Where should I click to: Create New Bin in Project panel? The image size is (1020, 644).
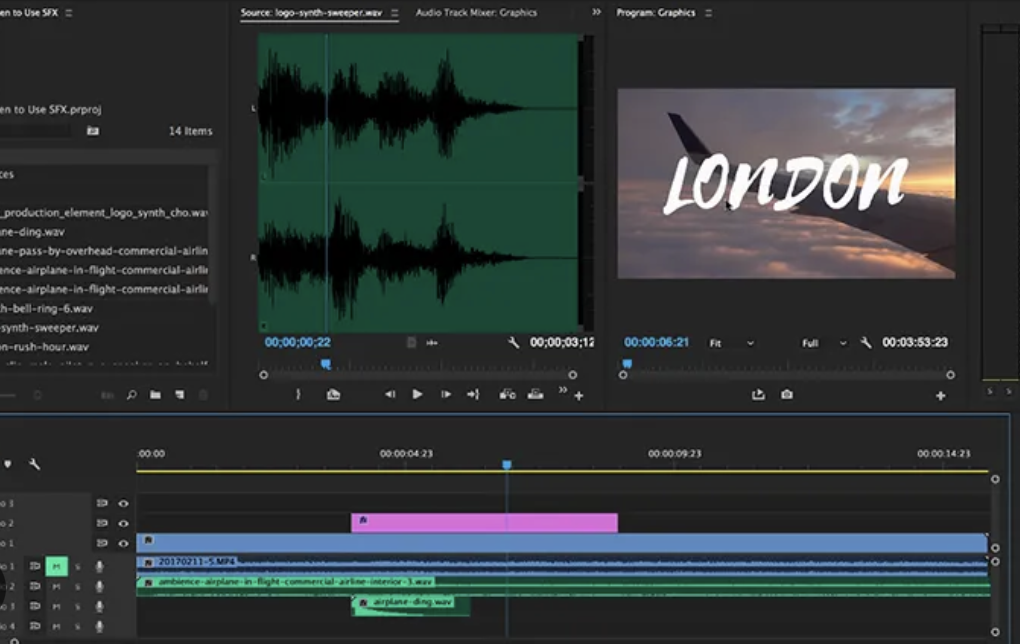(x=155, y=395)
